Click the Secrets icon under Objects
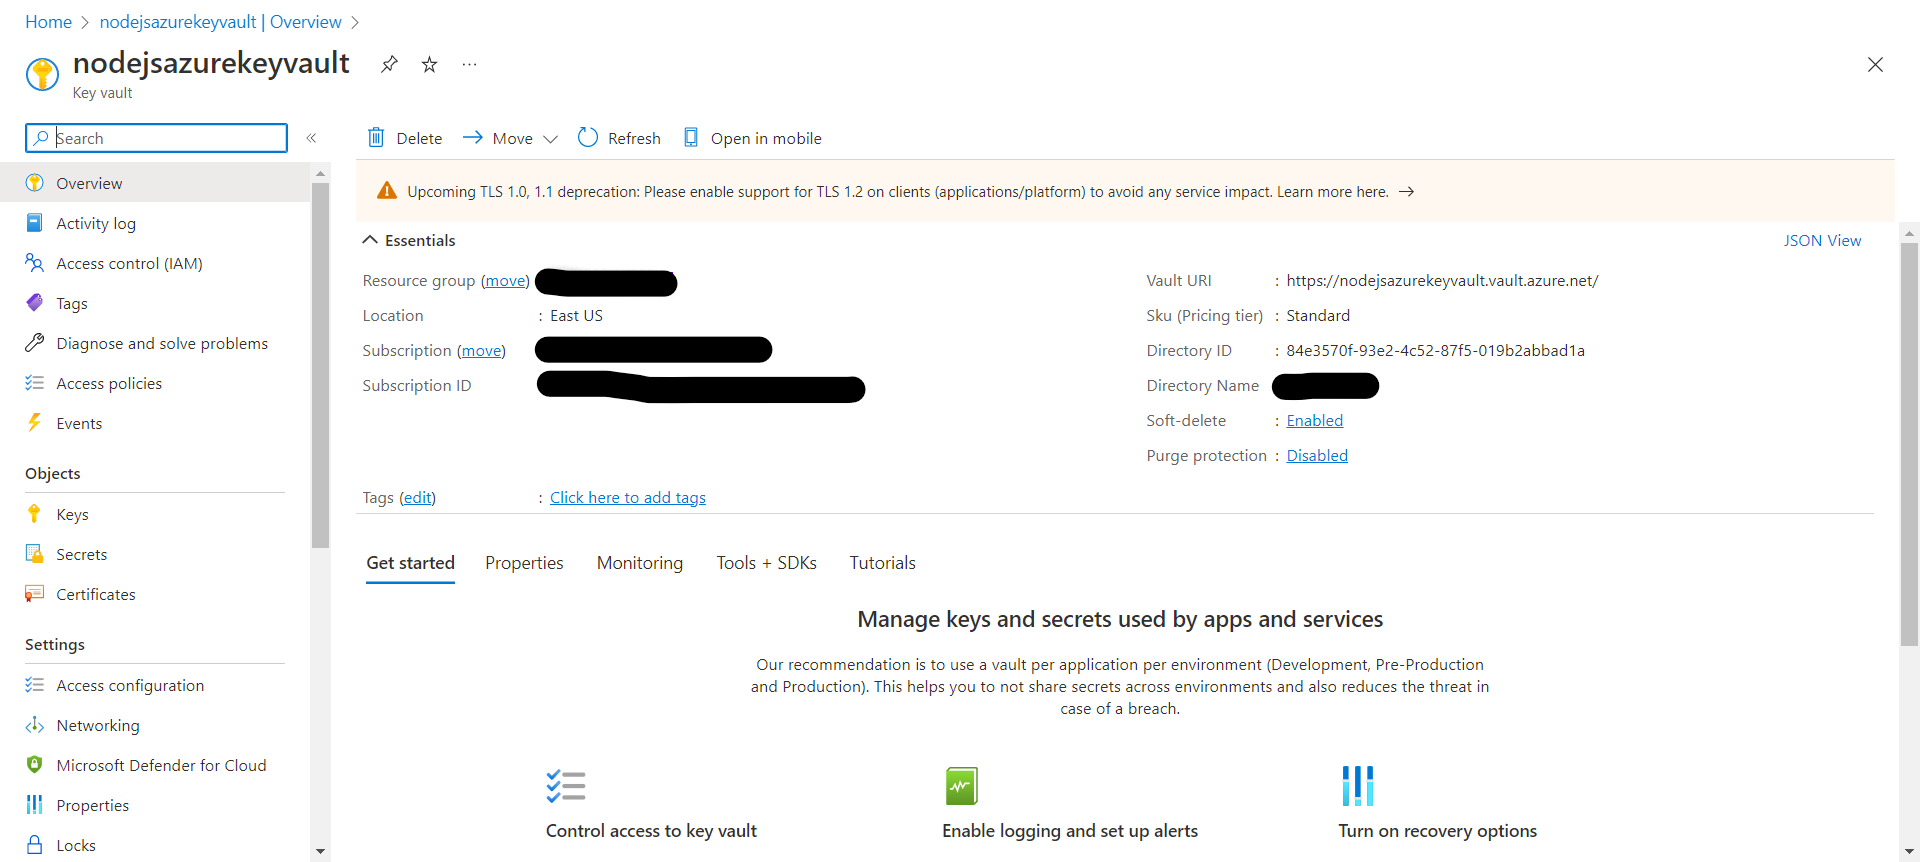1920x862 pixels. coord(35,554)
